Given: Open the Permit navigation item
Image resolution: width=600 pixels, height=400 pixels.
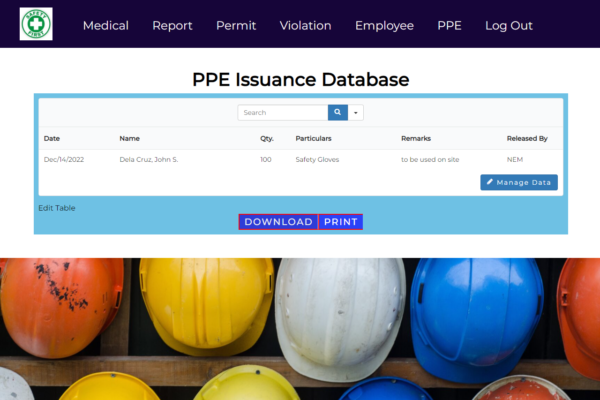Looking at the screenshot, I should [x=236, y=26].
